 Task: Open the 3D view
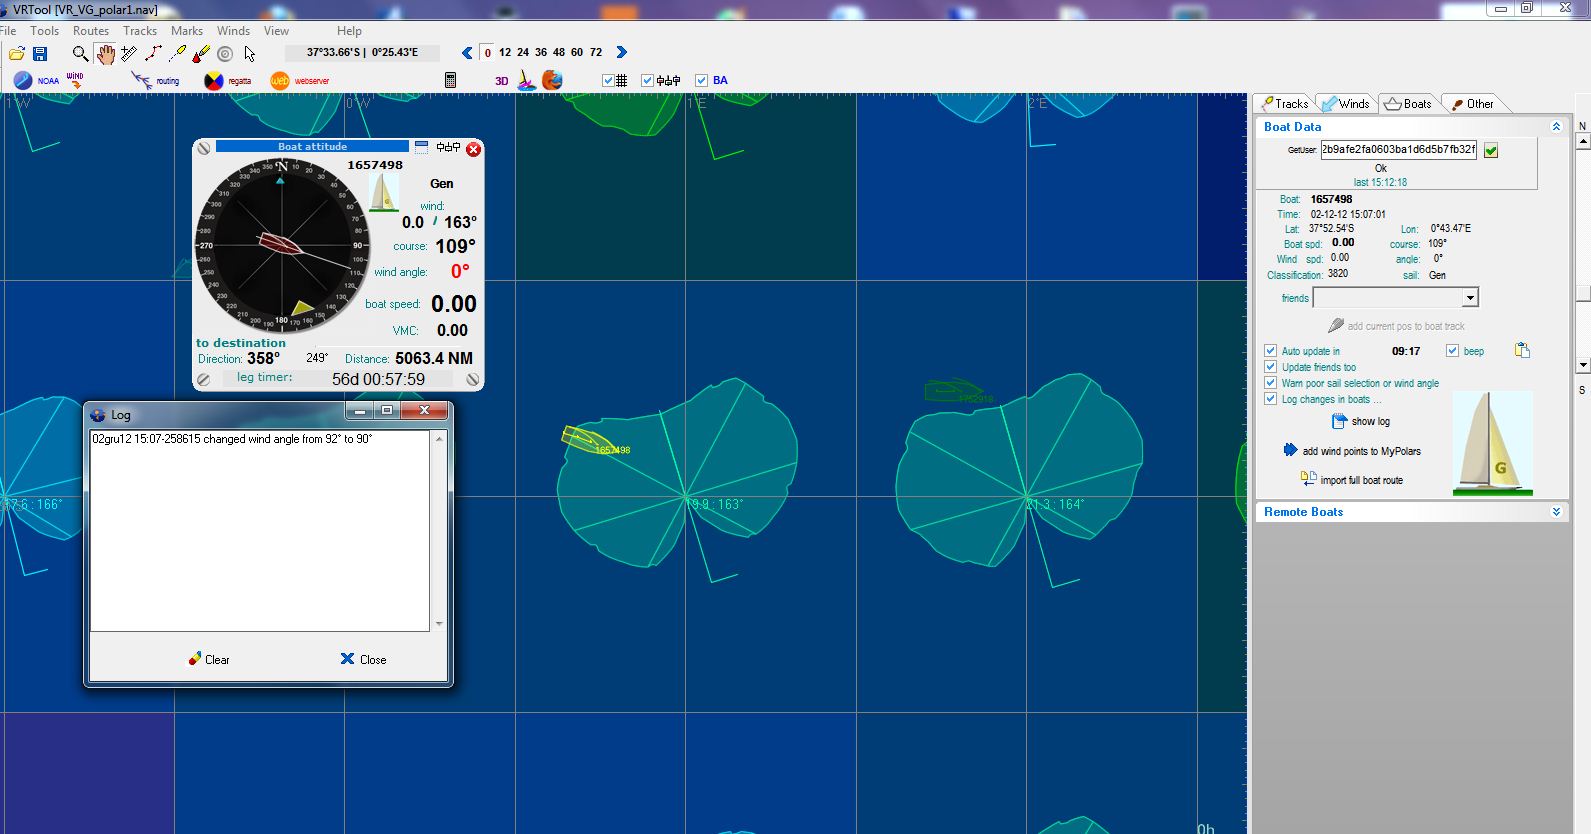[x=501, y=81]
